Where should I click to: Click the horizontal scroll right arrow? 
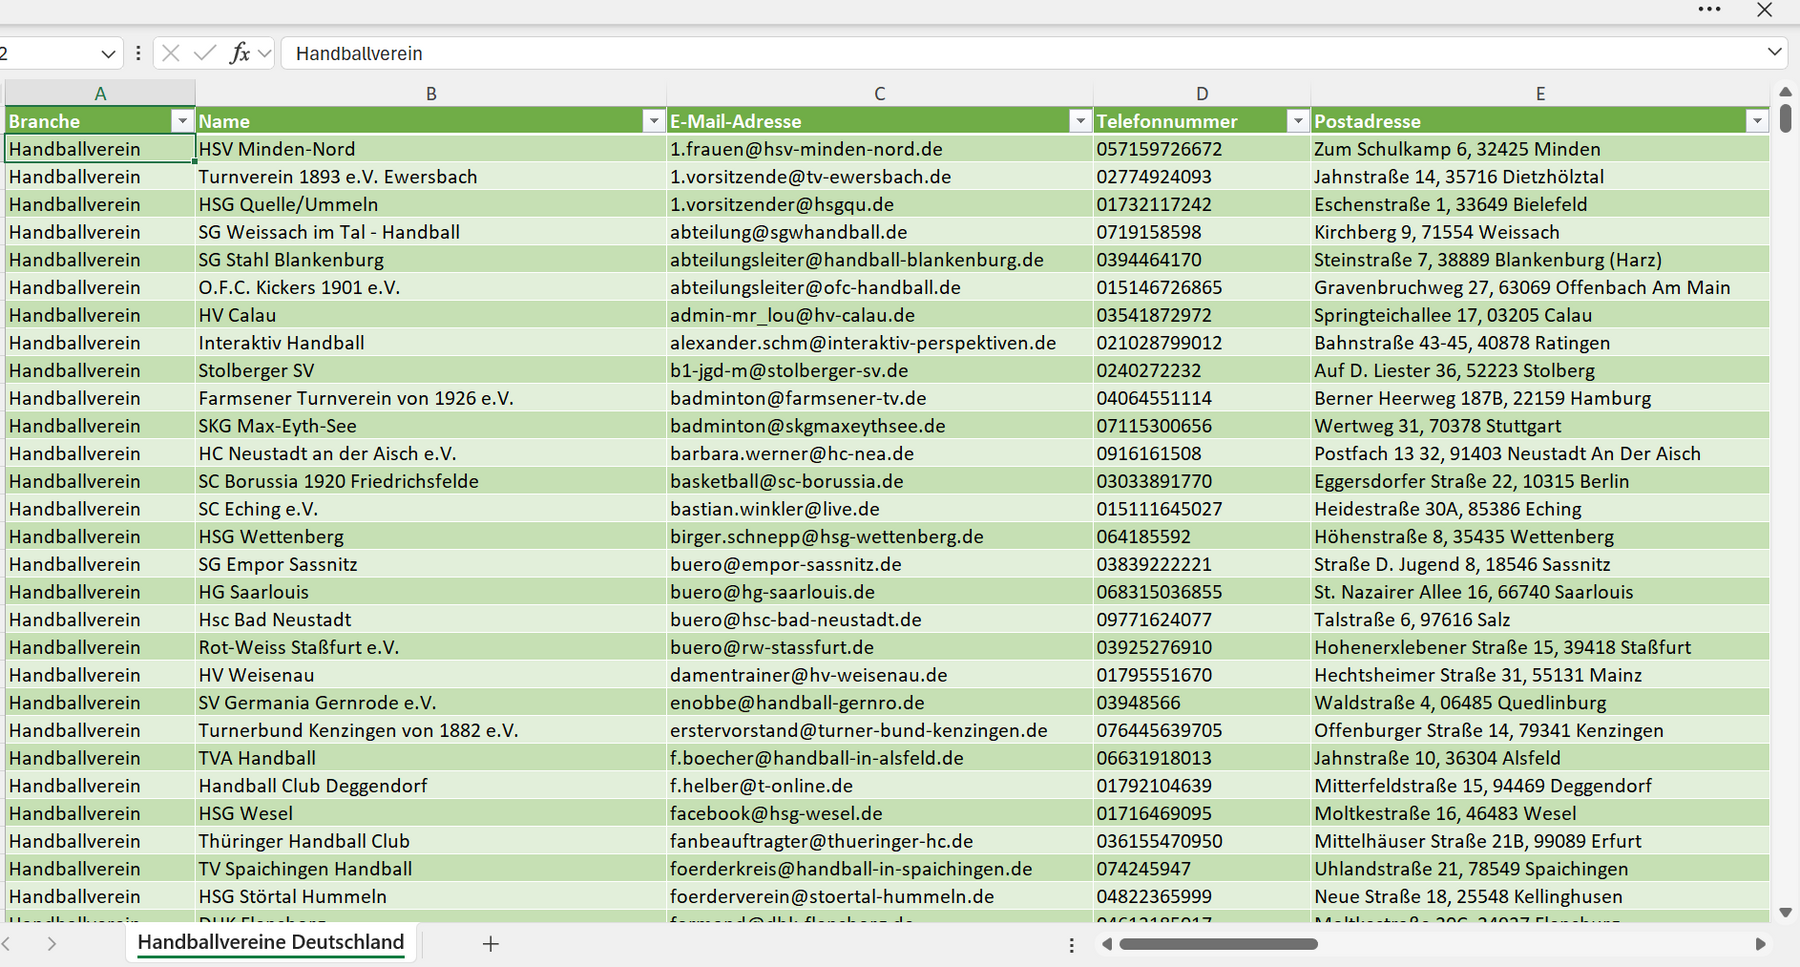pos(1760,944)
